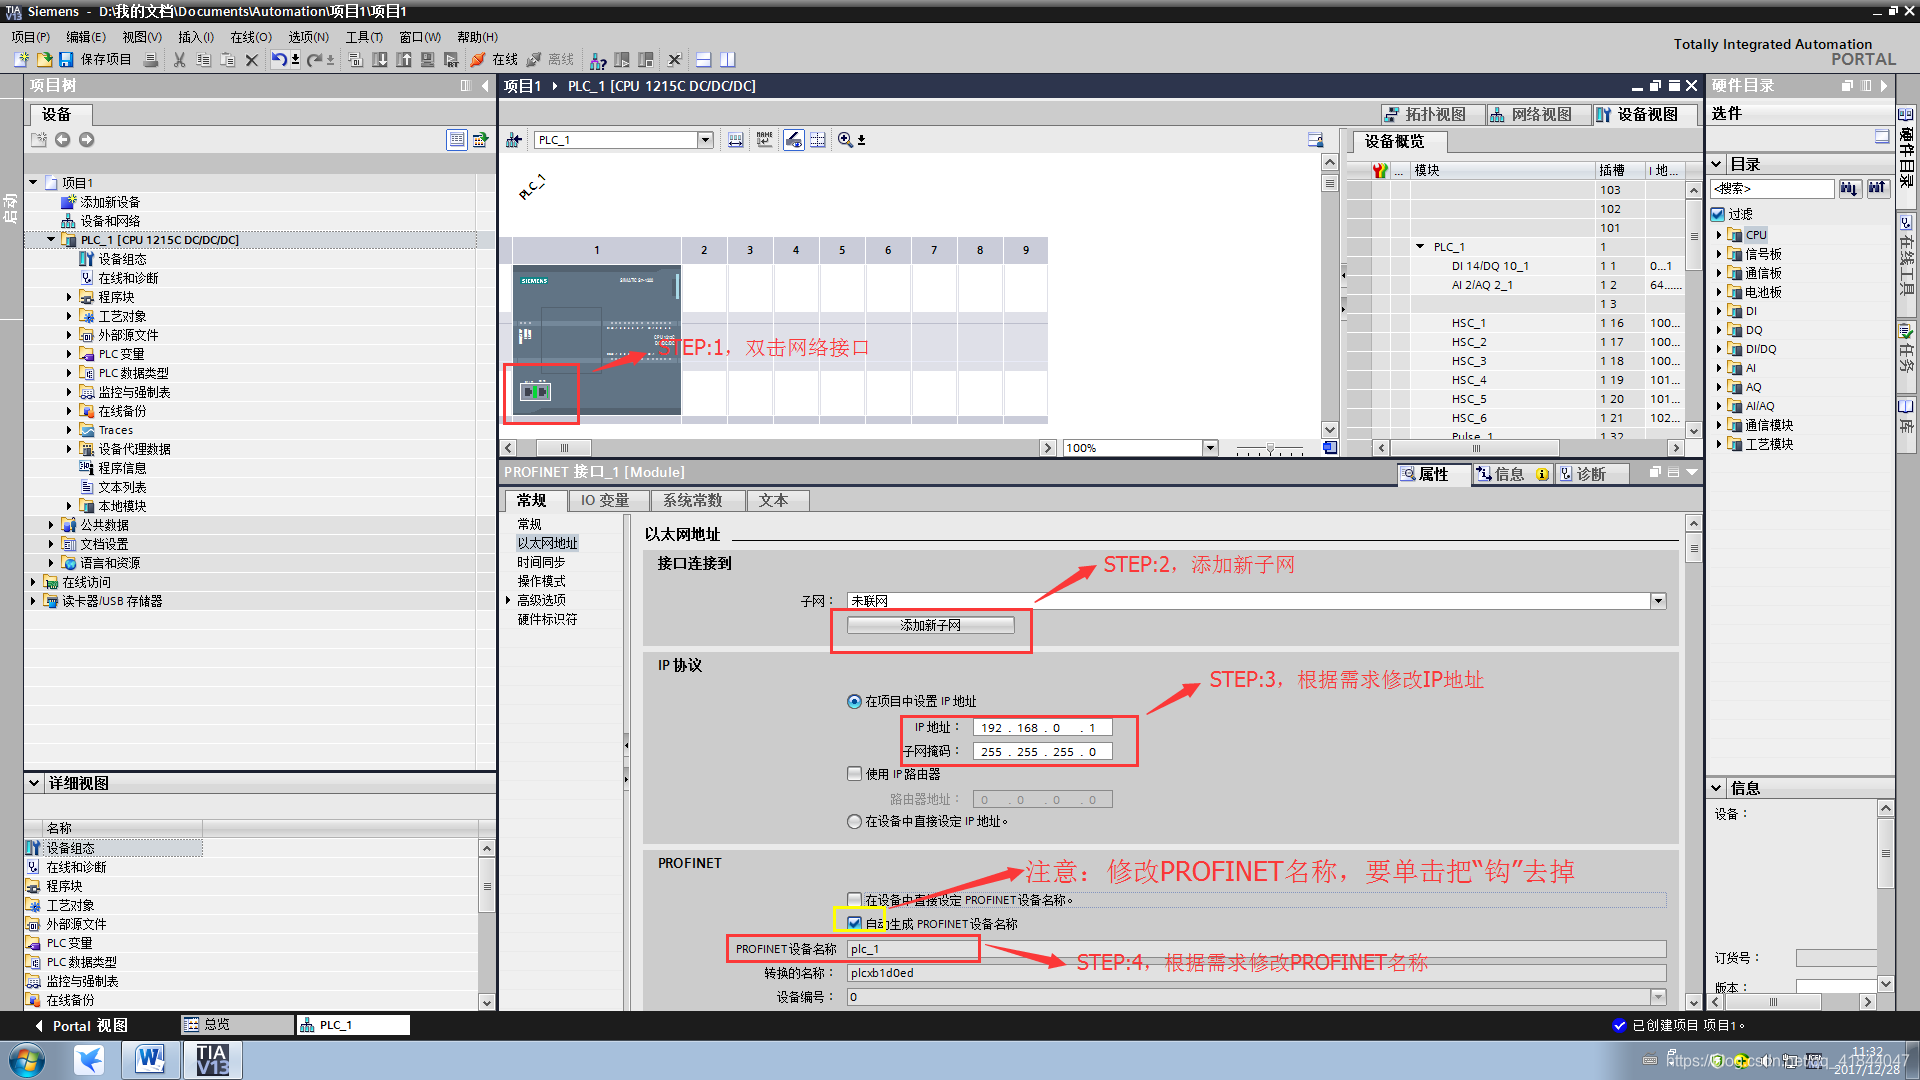Click the zoom magnifier icon in device view

(846, 140)
